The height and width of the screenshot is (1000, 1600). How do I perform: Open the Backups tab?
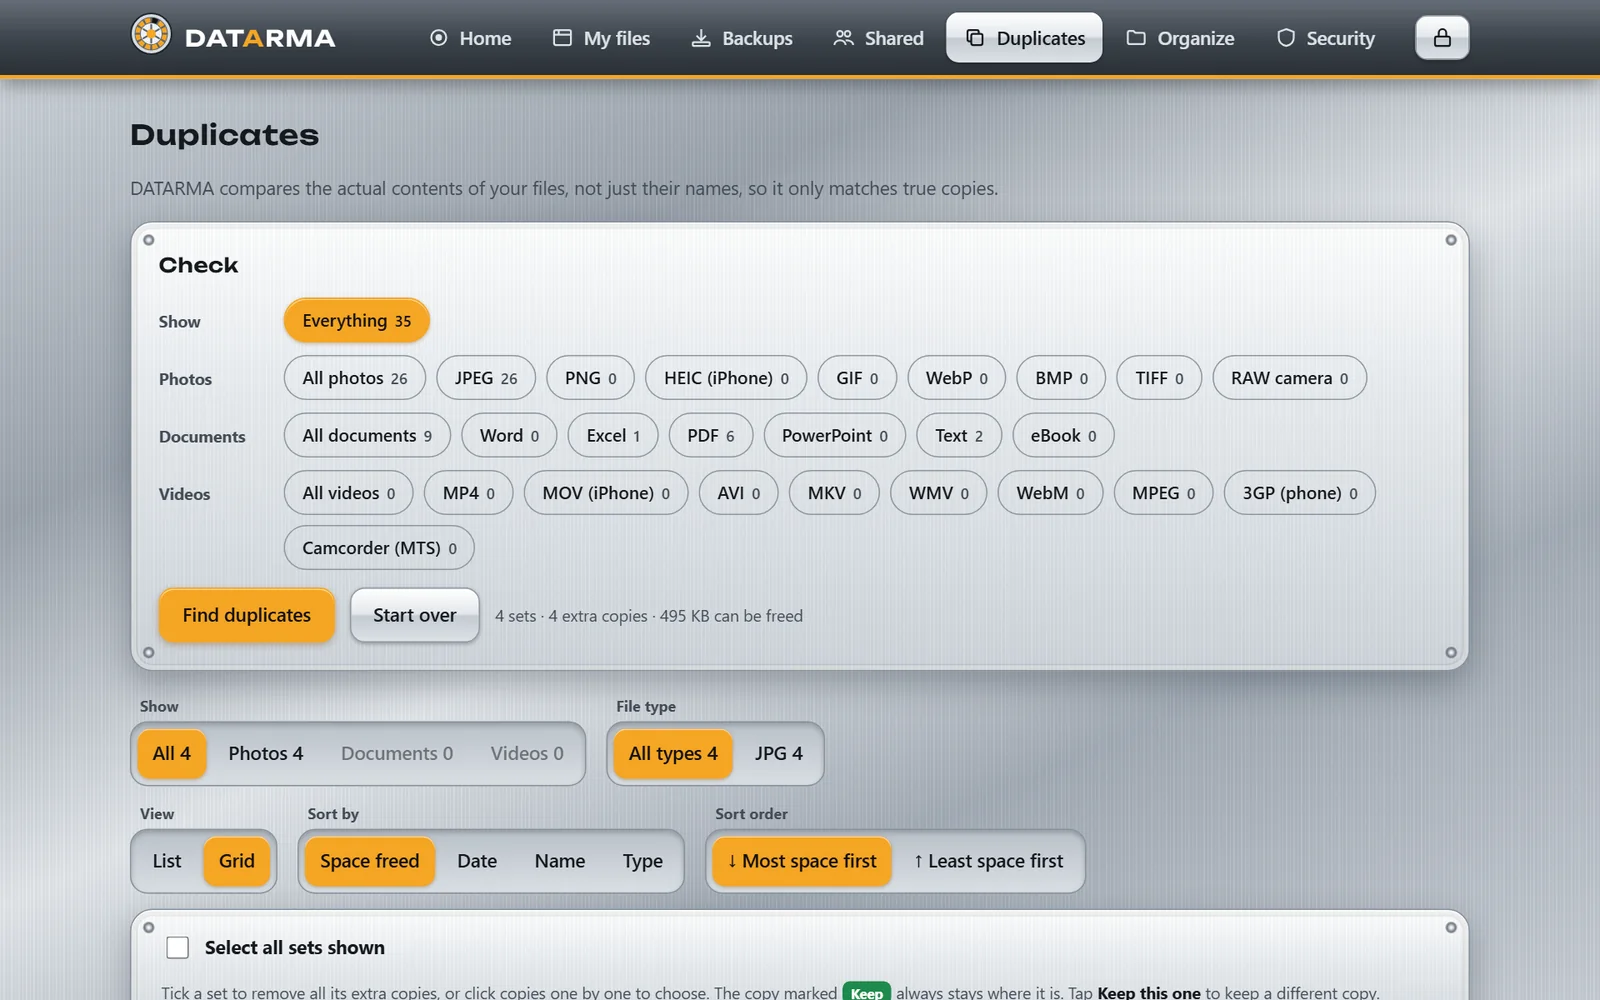click(742, 38)
